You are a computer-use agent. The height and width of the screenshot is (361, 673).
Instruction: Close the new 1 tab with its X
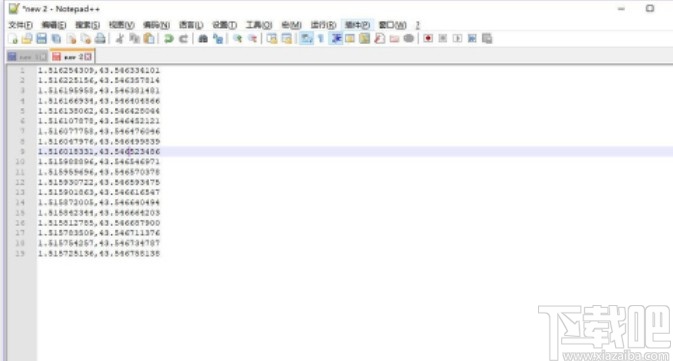42,57
